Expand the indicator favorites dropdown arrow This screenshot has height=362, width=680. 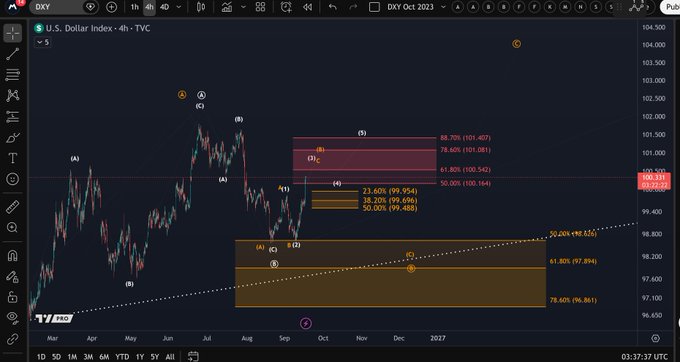243,7
